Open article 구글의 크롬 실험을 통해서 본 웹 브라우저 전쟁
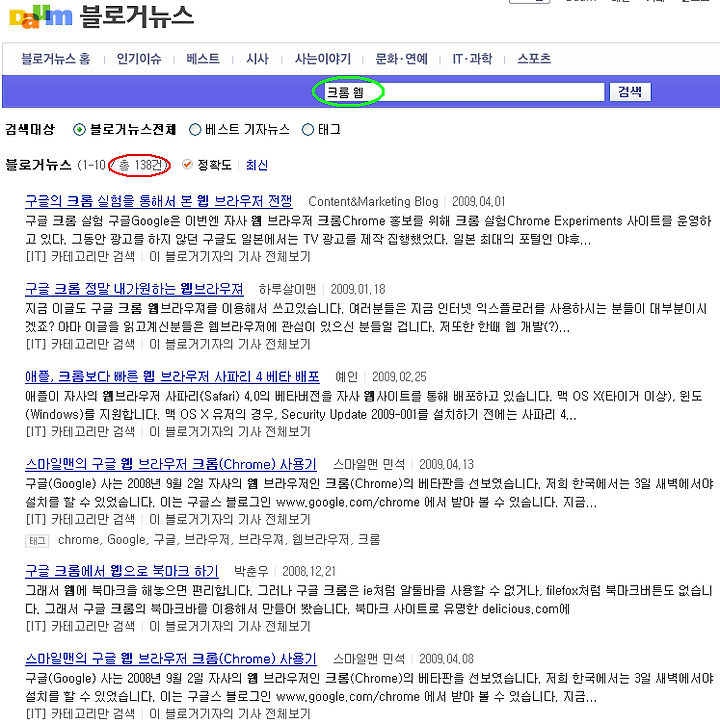720x724 pixels. [x=159, y=201]
